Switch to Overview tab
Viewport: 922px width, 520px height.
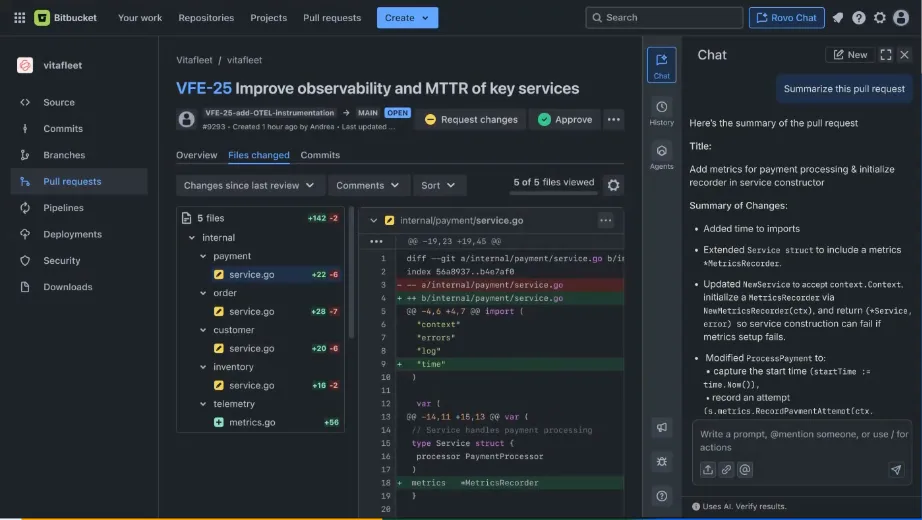[x=196, y=155]
